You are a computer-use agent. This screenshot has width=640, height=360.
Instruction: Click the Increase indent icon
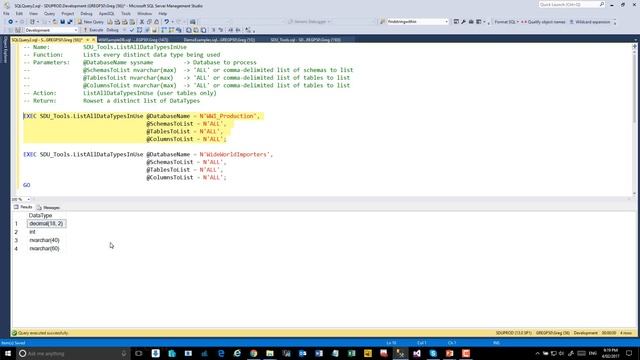(238, 30)
